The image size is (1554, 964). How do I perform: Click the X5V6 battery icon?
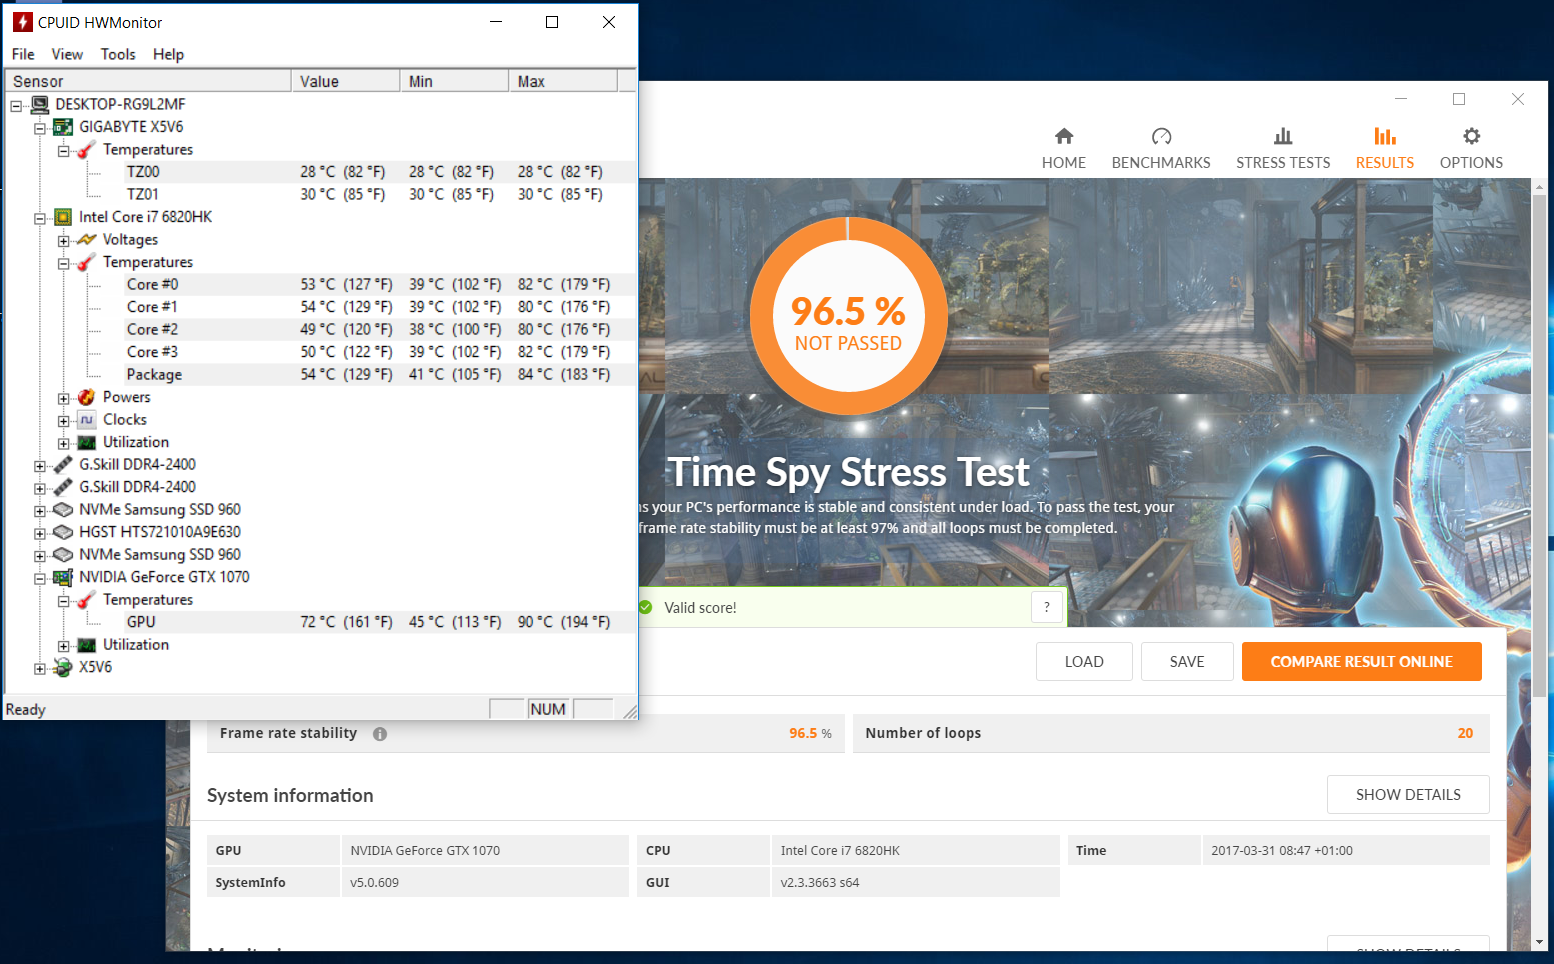coord(63,667)
